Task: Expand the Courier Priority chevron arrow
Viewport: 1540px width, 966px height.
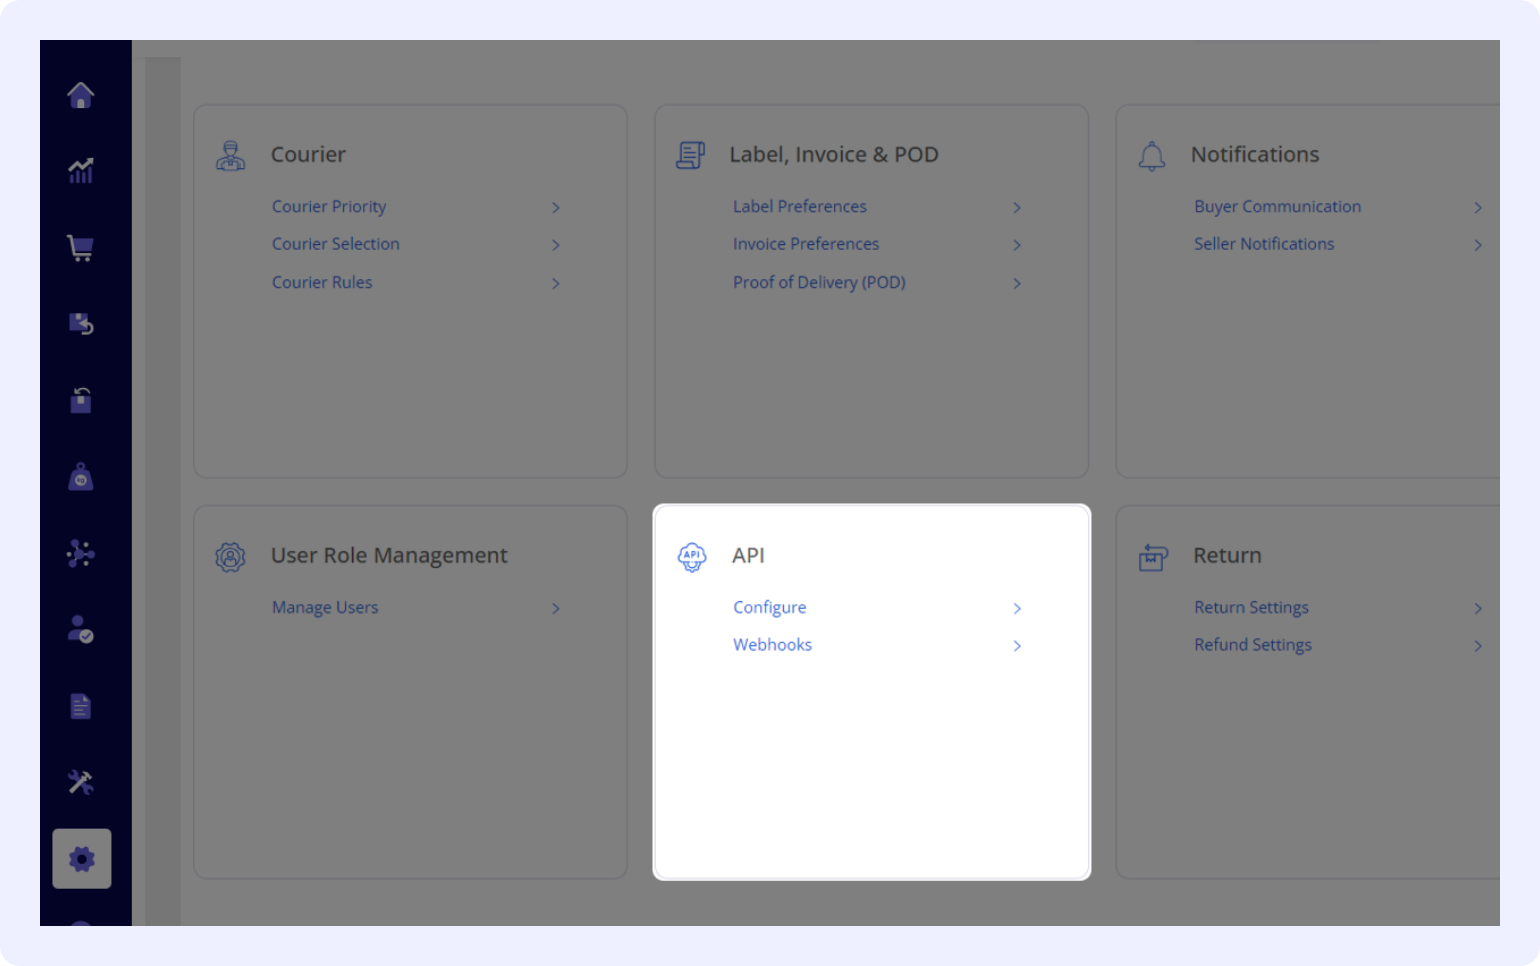Action: (x=556, y=207)
